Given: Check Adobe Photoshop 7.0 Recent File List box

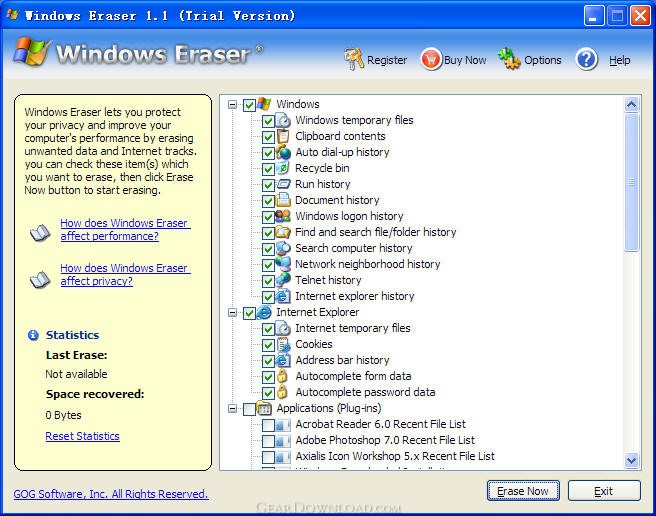Looking at the screenshot, I should [268, 441].
